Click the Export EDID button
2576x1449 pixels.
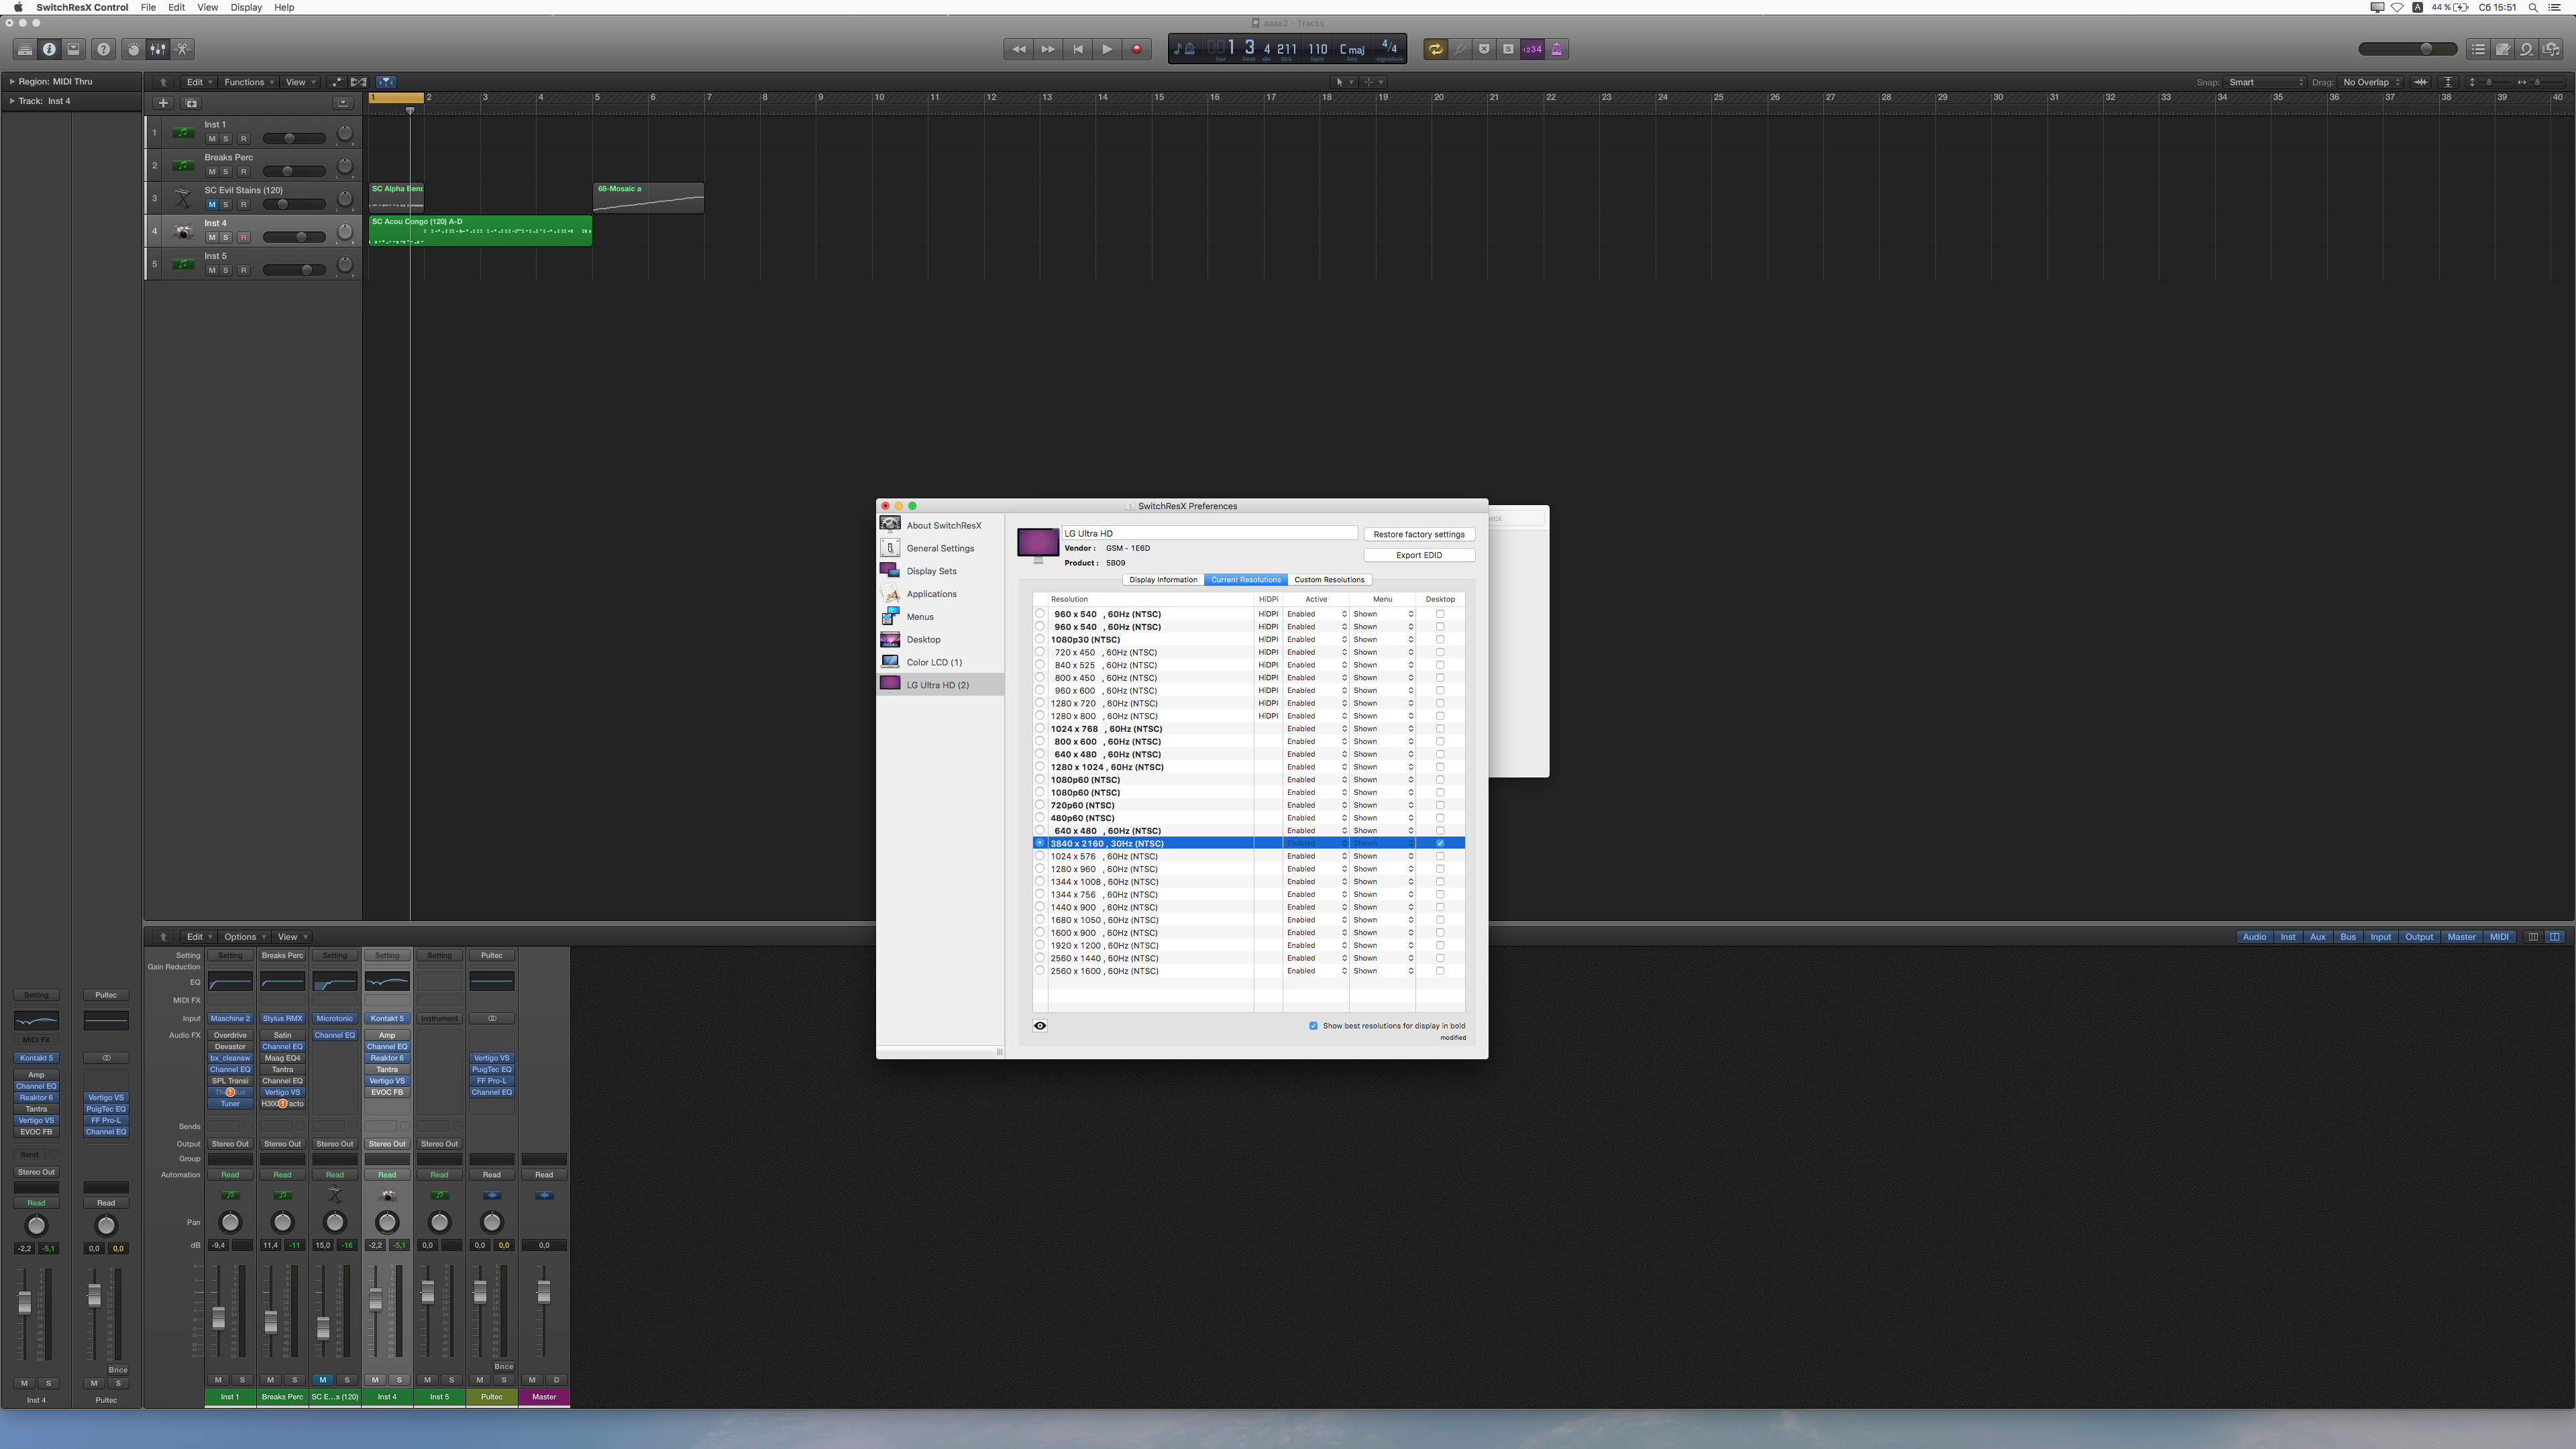[x=1419, y=555]
